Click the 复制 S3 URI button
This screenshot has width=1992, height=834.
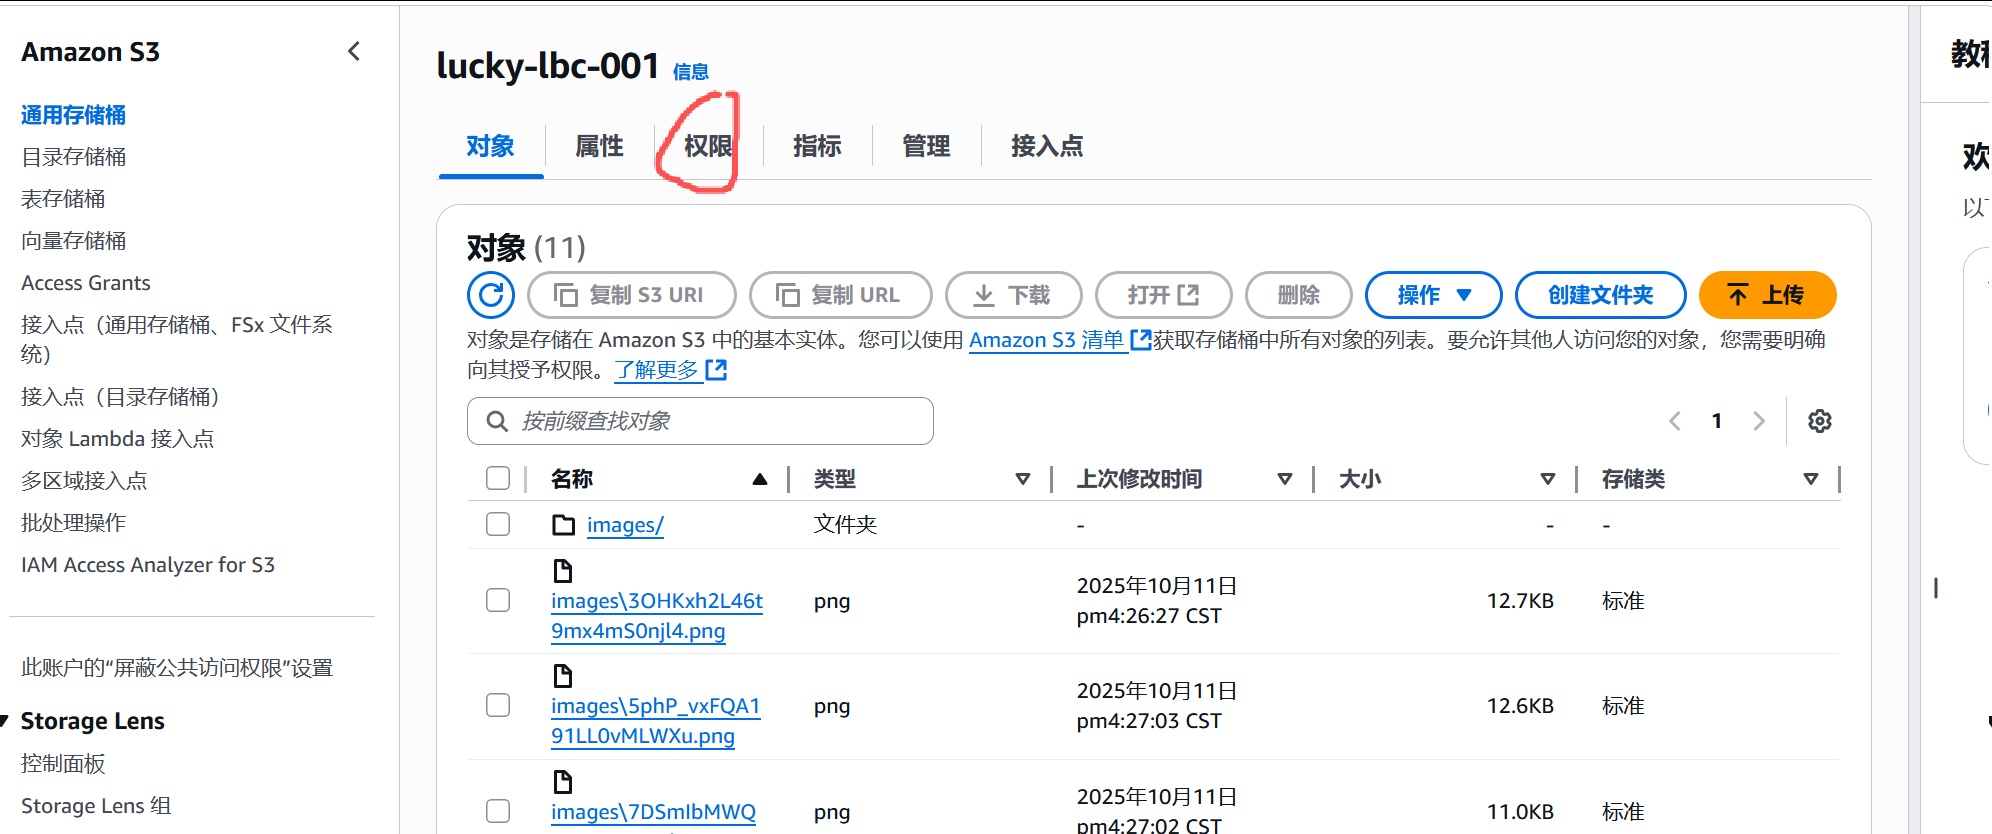(632, 295)
